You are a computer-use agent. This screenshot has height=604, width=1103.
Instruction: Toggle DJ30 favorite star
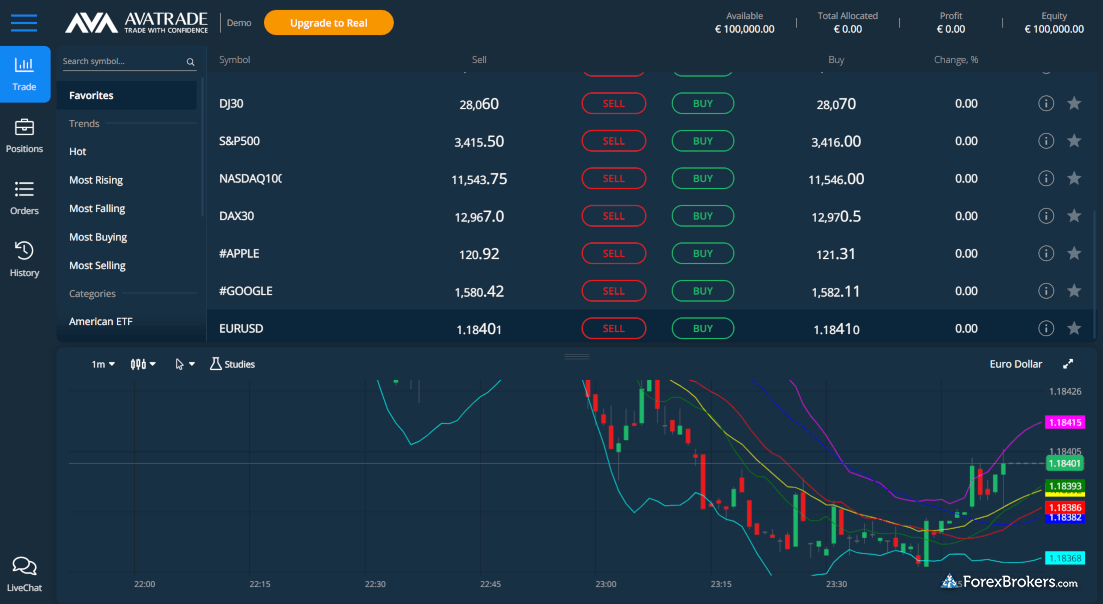(1074, 103)
